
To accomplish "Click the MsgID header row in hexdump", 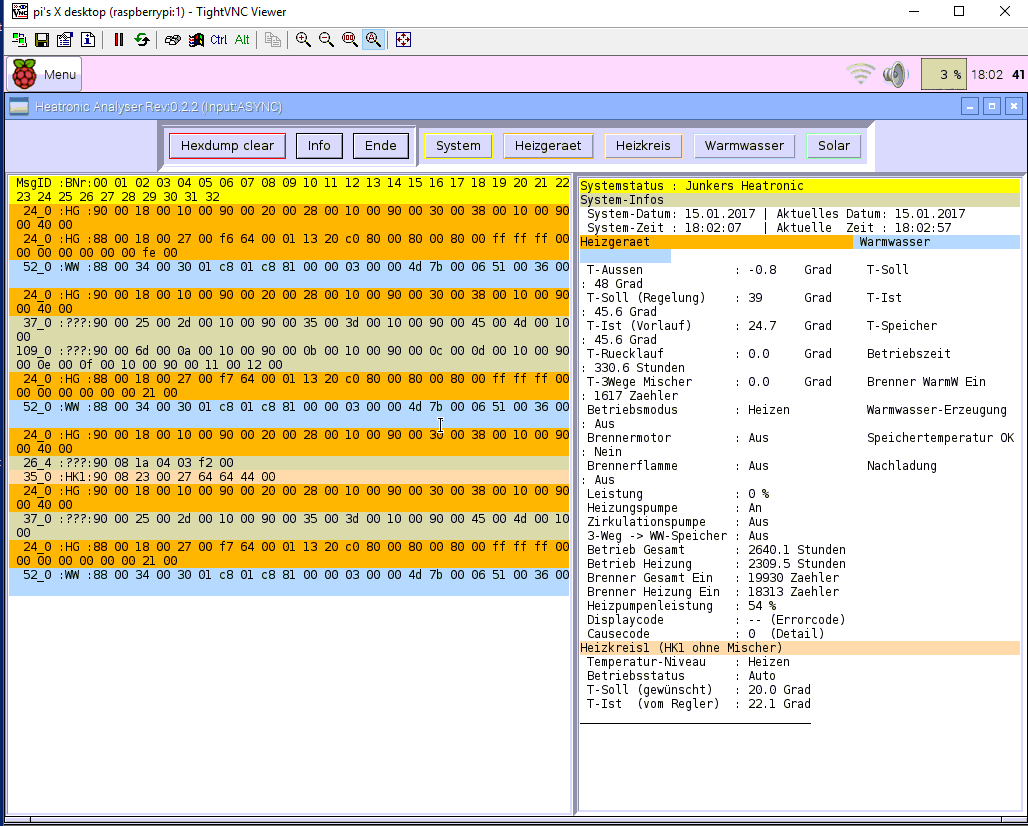I will coord(289,189).
